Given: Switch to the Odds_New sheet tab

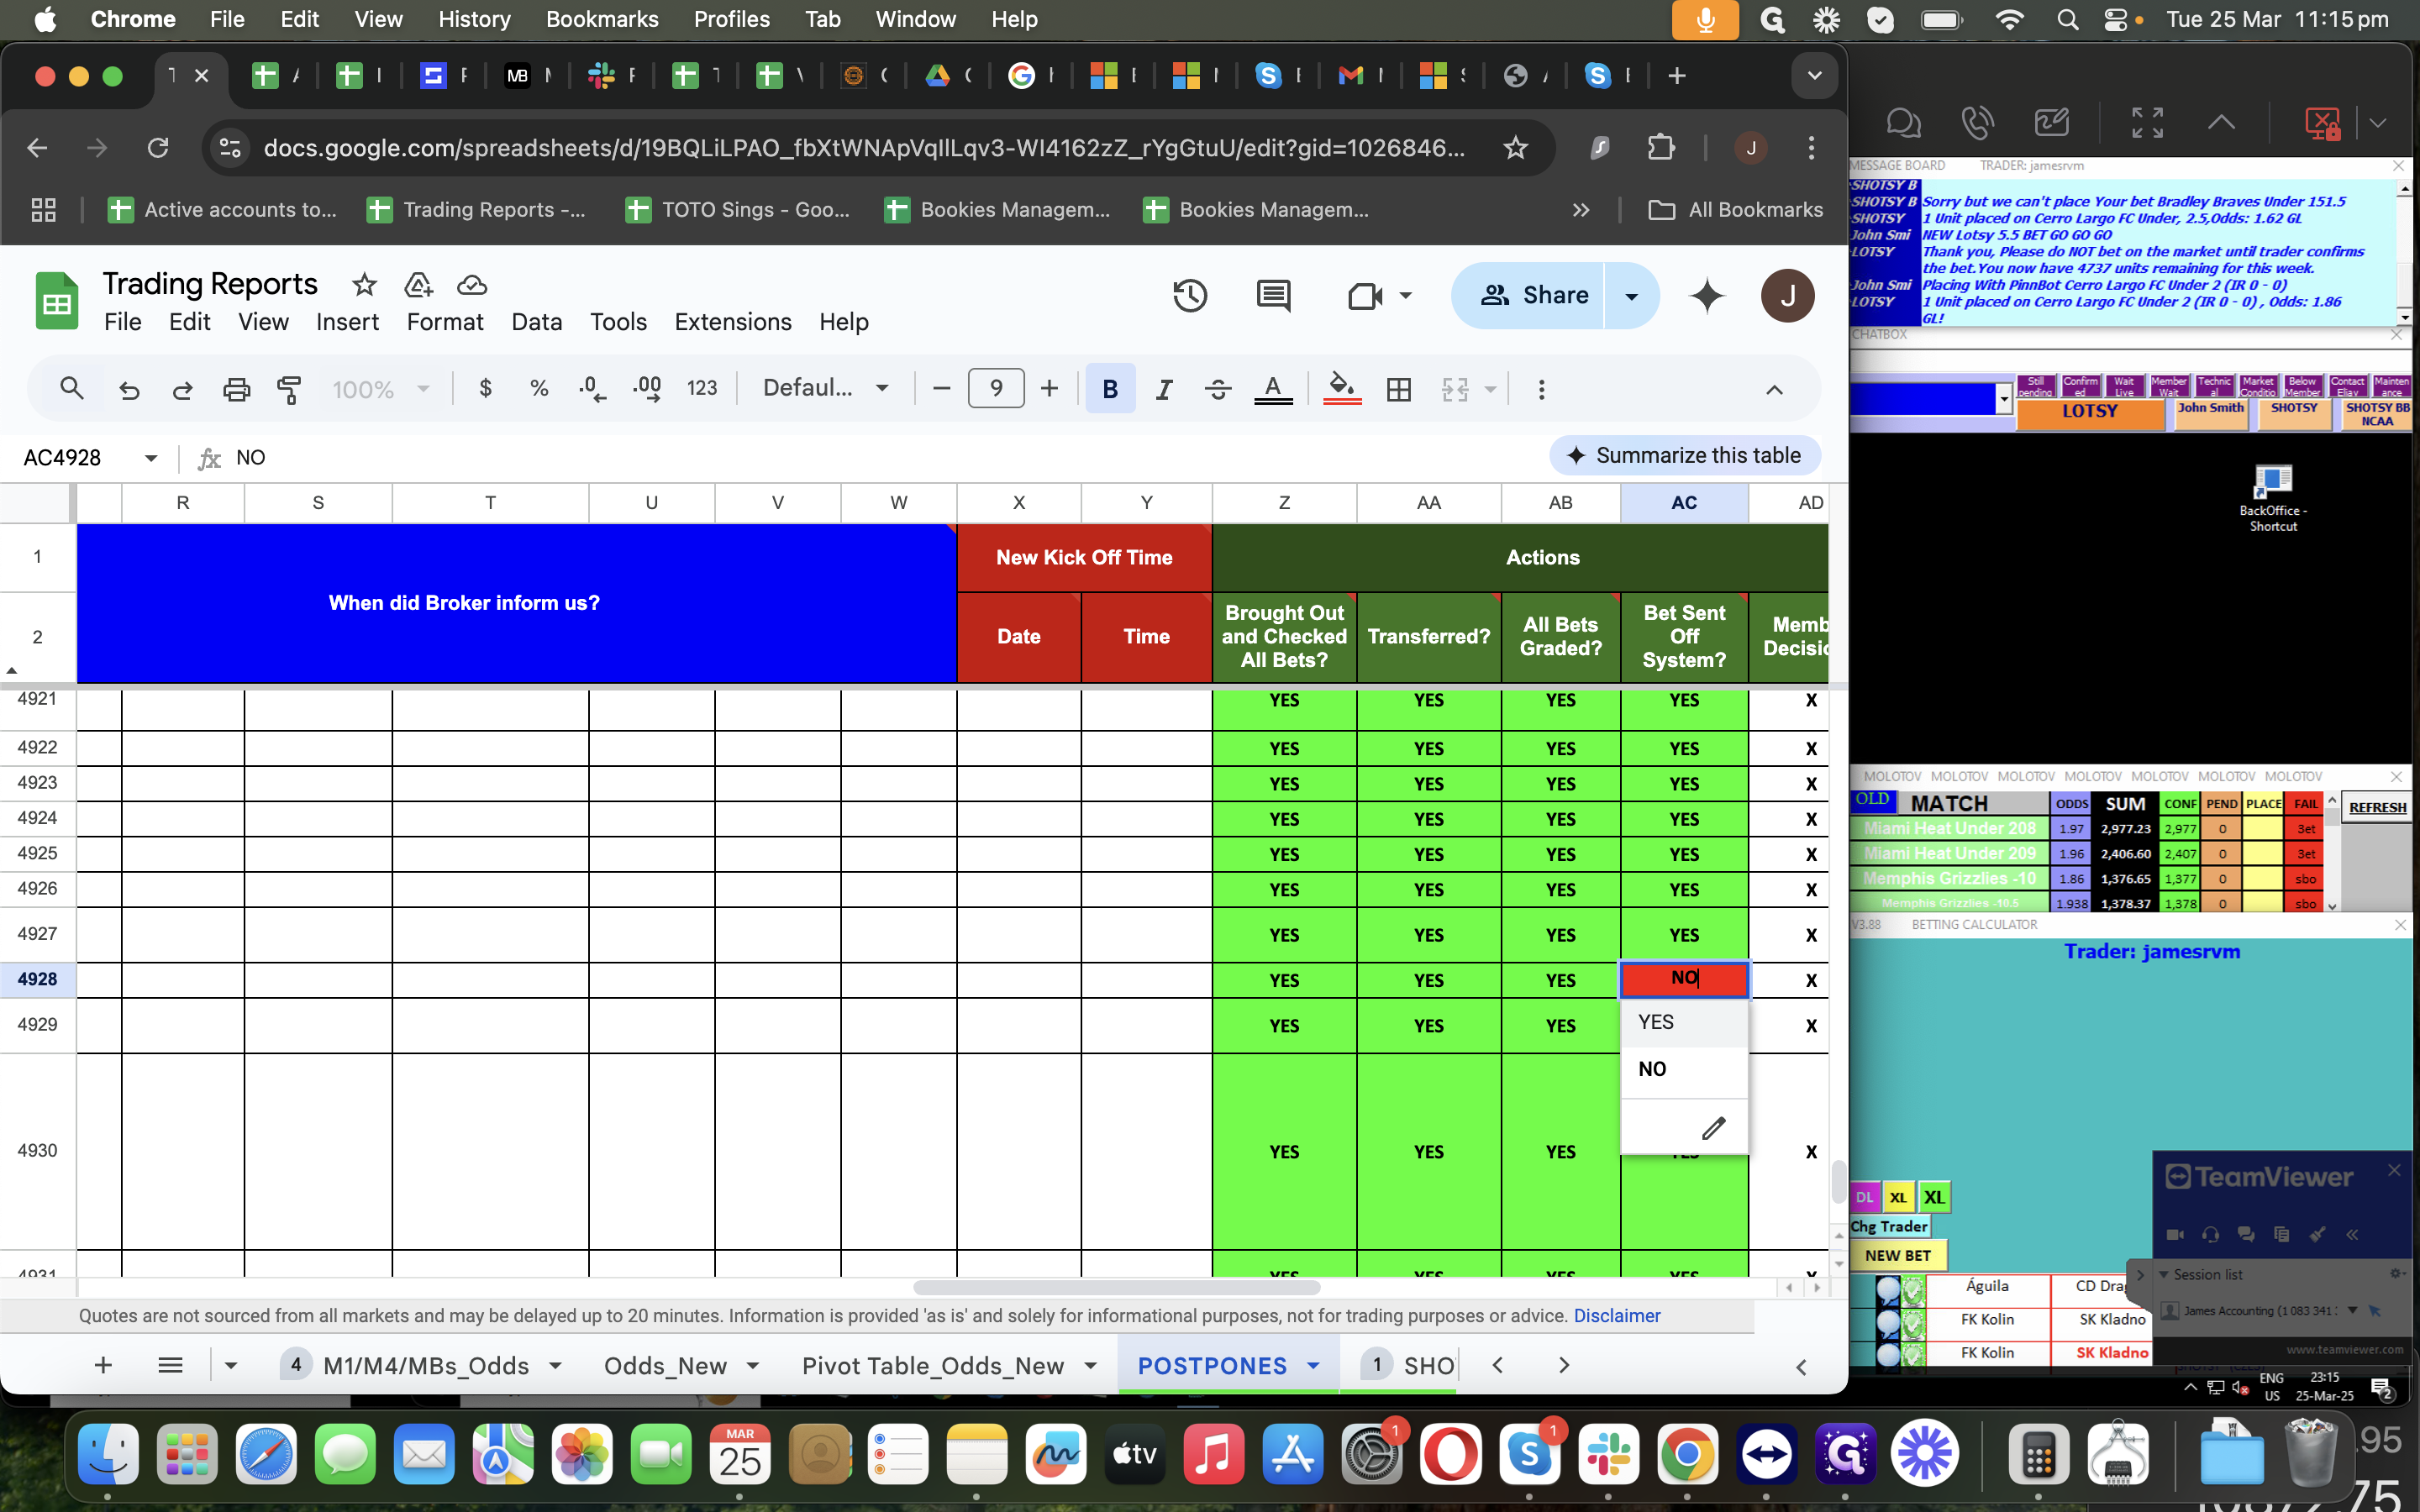Looking at the screenshot, I should tap(665, 1366).
